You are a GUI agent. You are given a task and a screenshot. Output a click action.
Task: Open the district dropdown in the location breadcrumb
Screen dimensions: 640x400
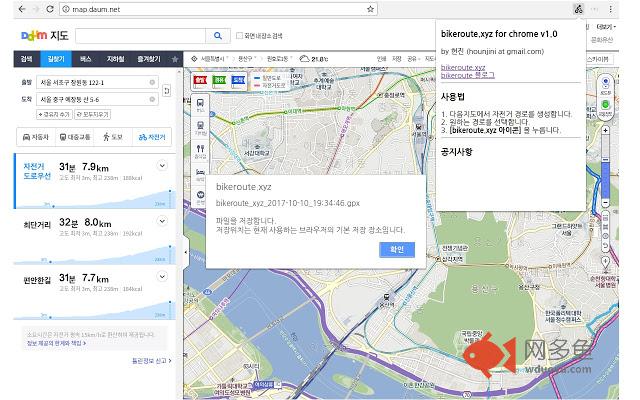[x=247, y=59]
